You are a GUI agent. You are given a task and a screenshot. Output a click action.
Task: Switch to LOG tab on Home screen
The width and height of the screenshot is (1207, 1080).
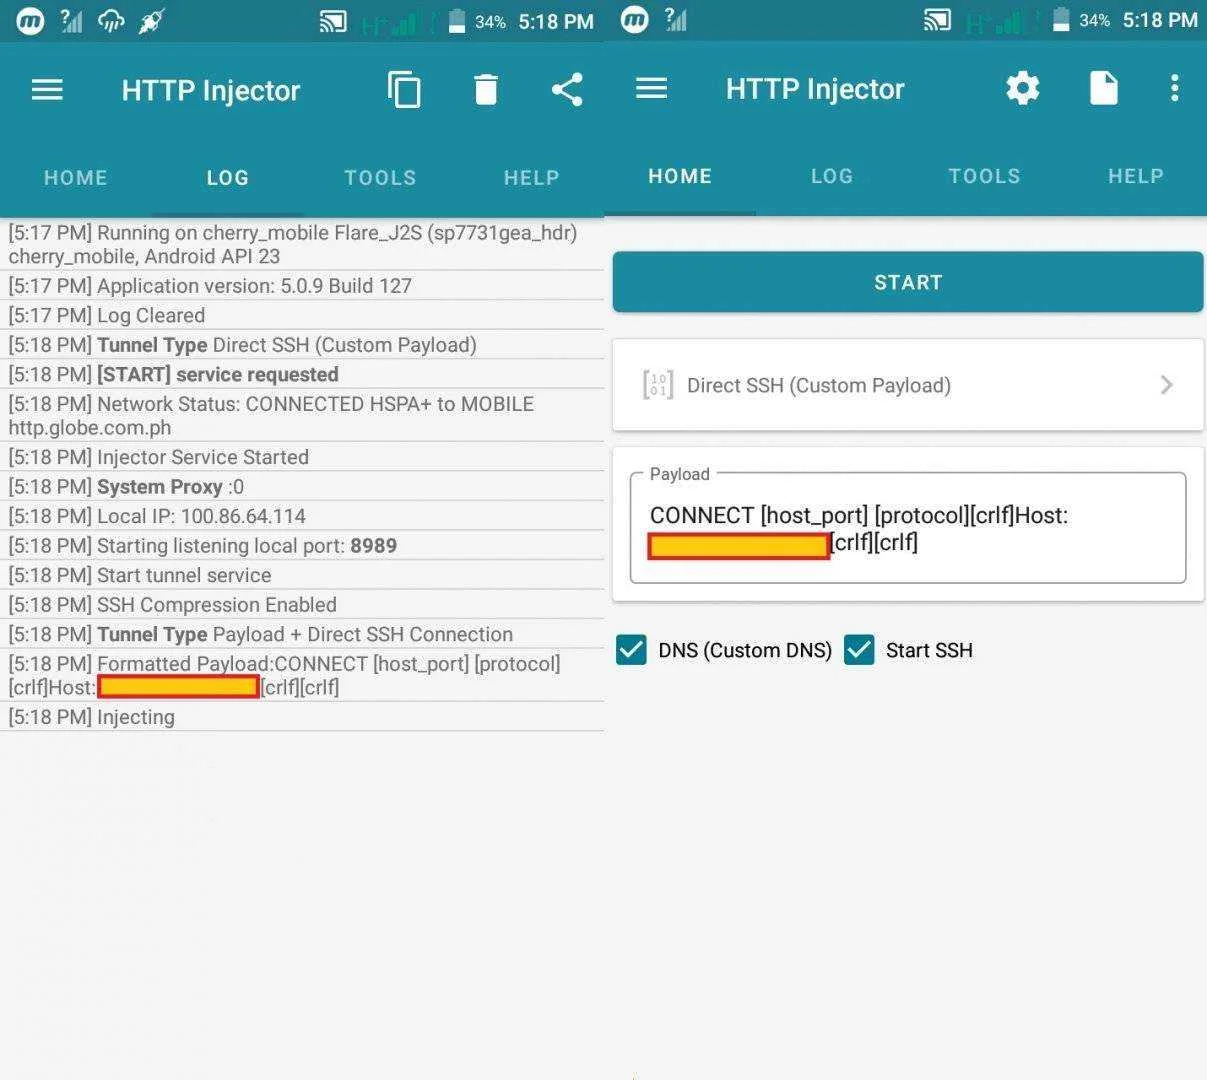click(832, 176)
